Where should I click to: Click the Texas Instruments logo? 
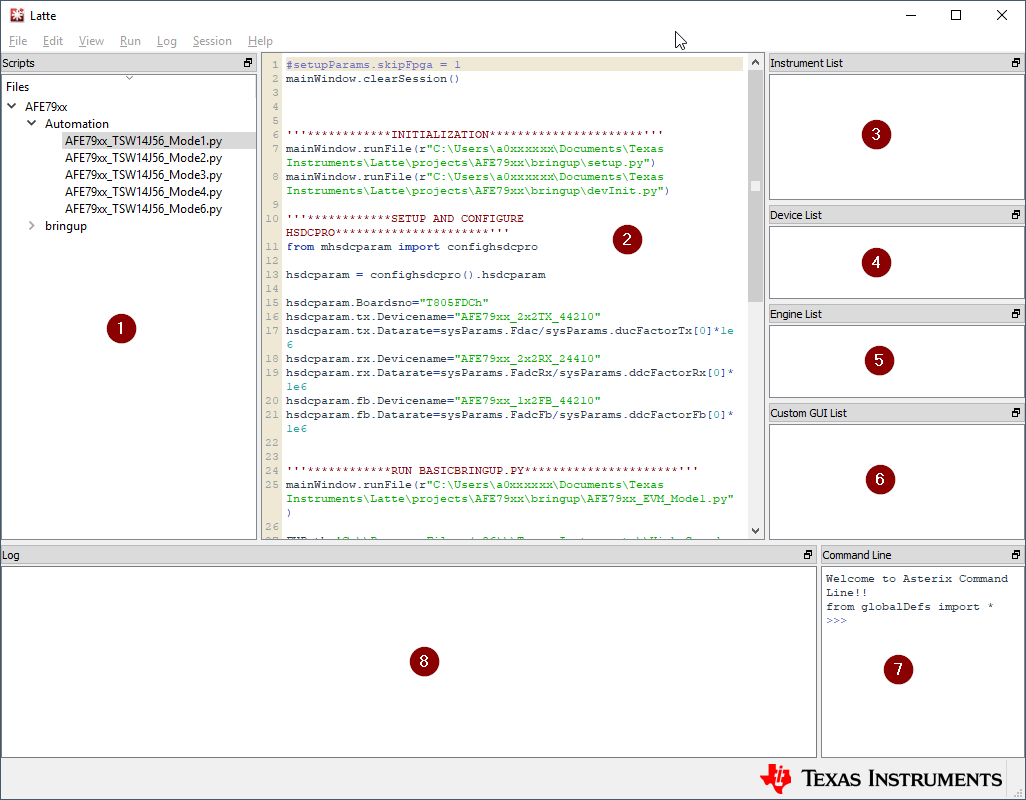pos(879,779)
